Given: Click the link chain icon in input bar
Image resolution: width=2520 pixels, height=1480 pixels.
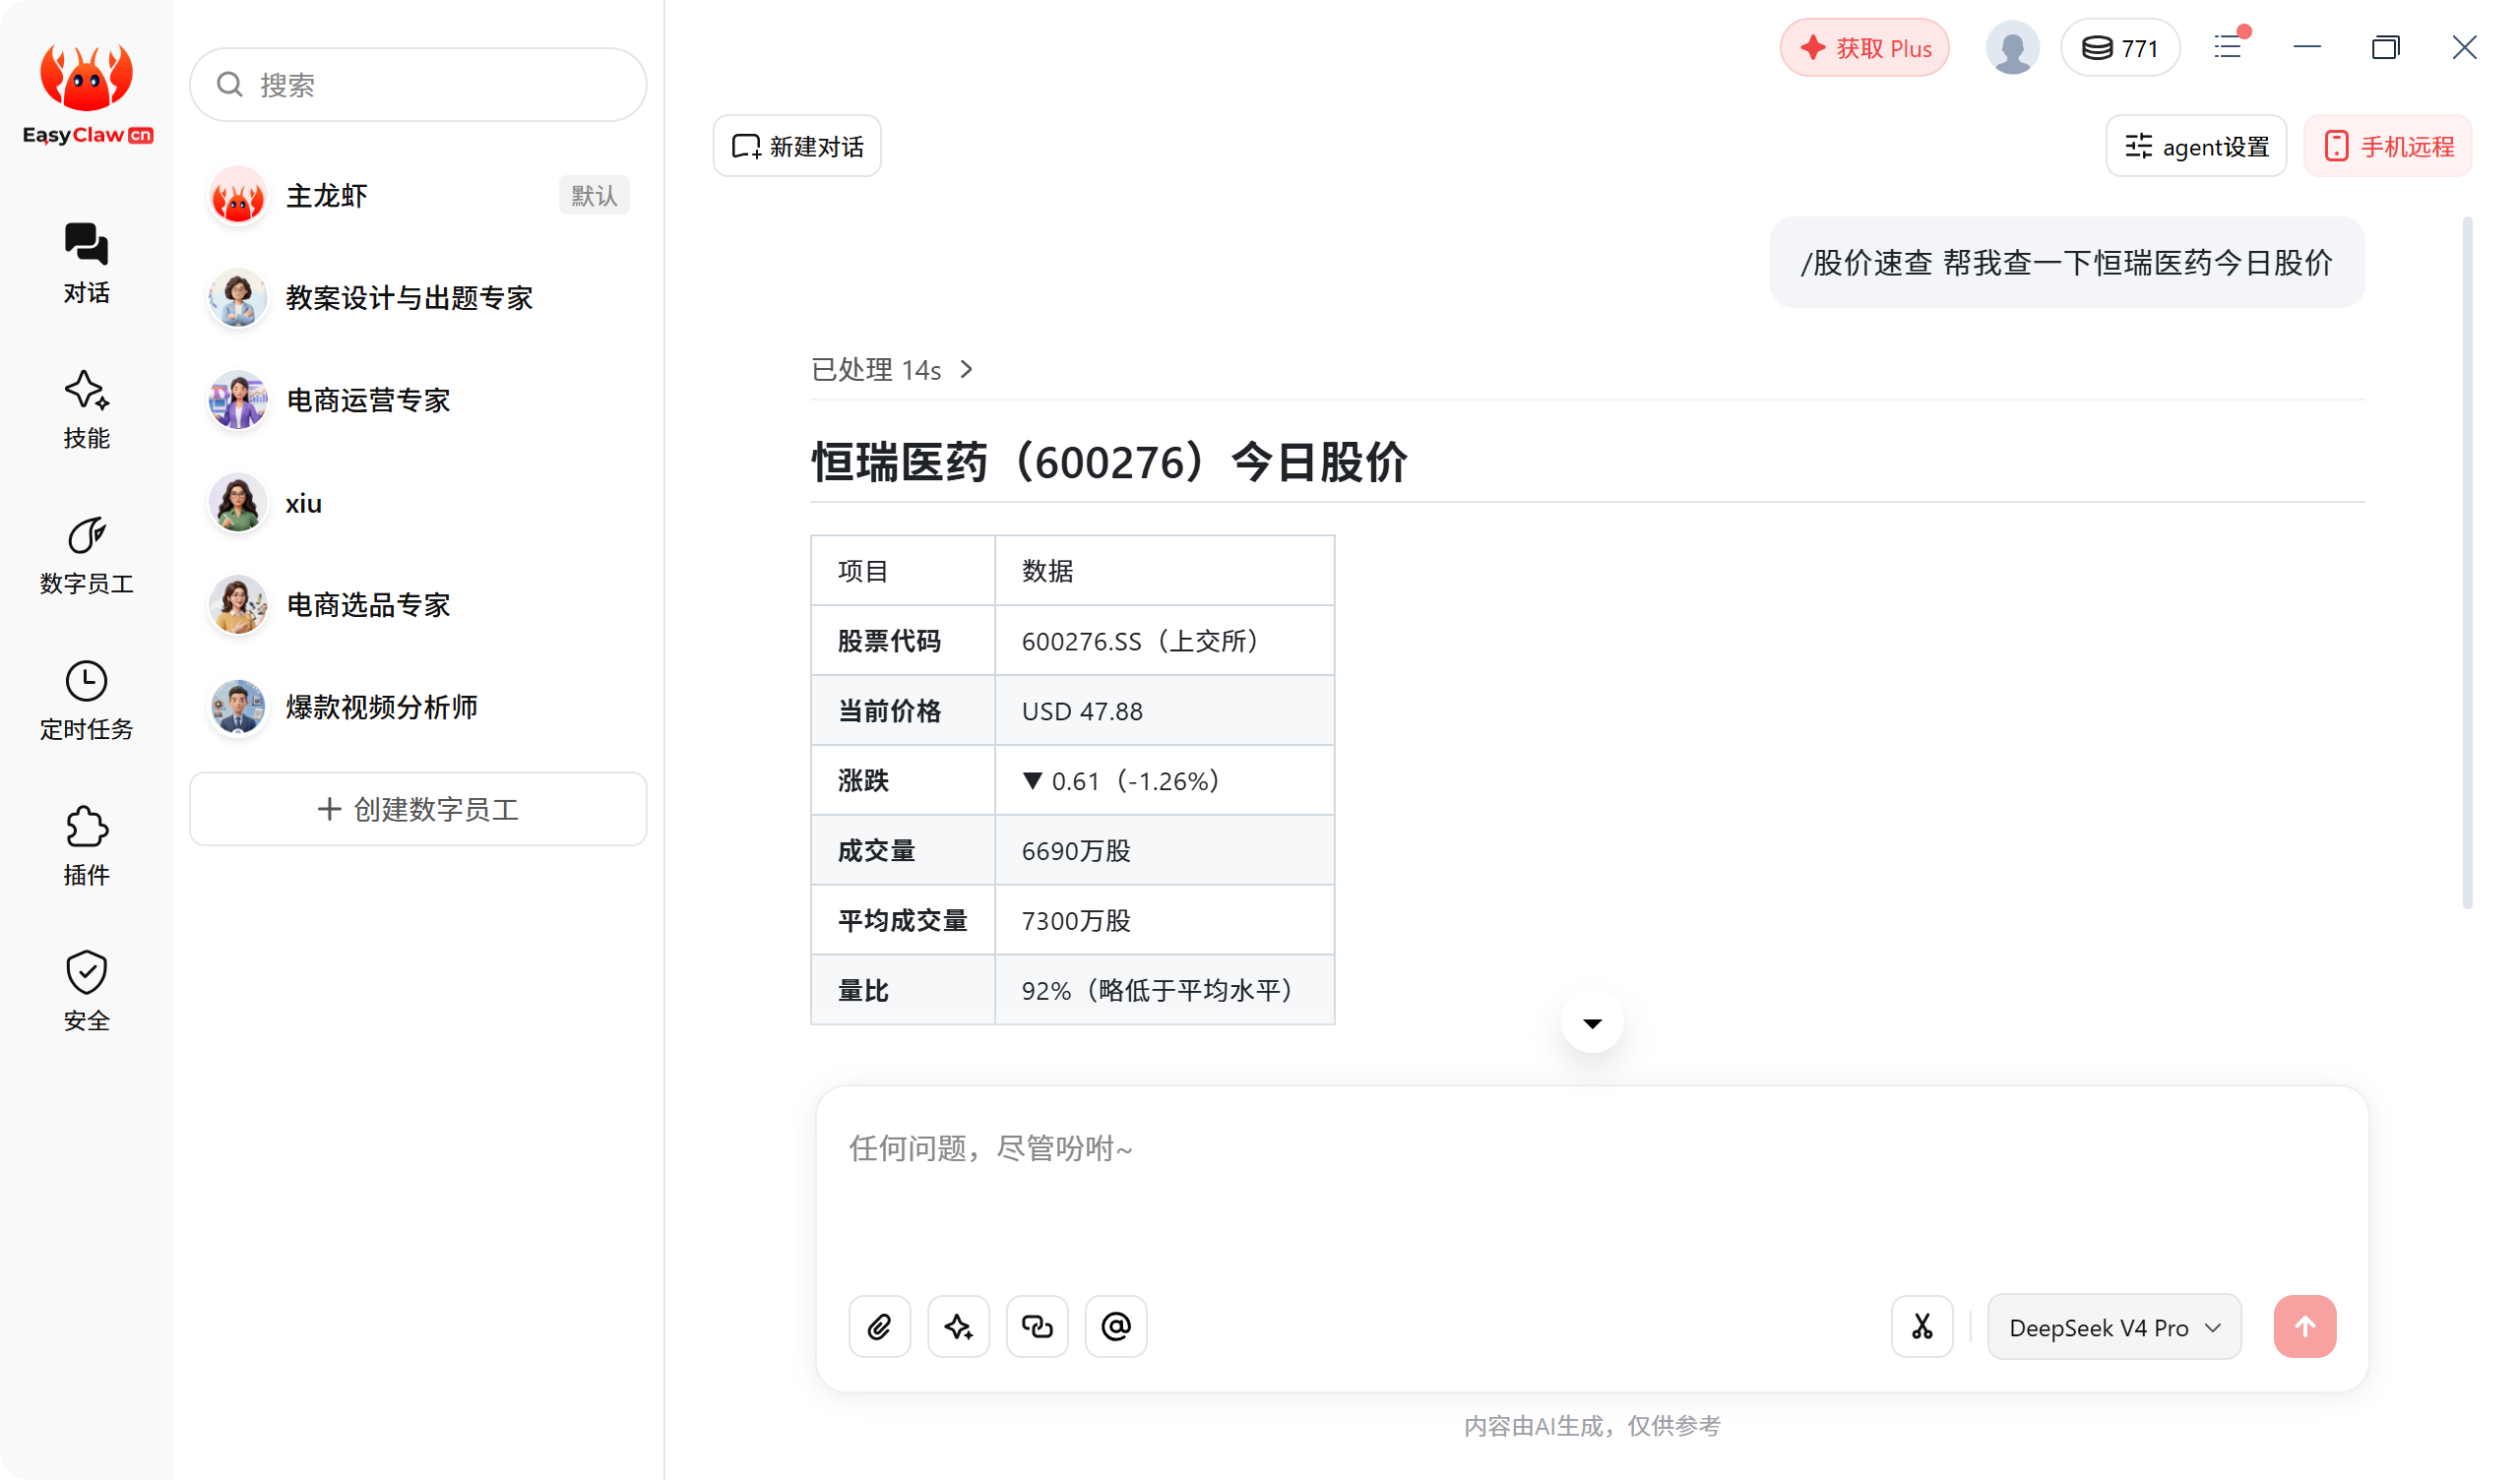Looking at the screenshot, I should (1037, 1326).
